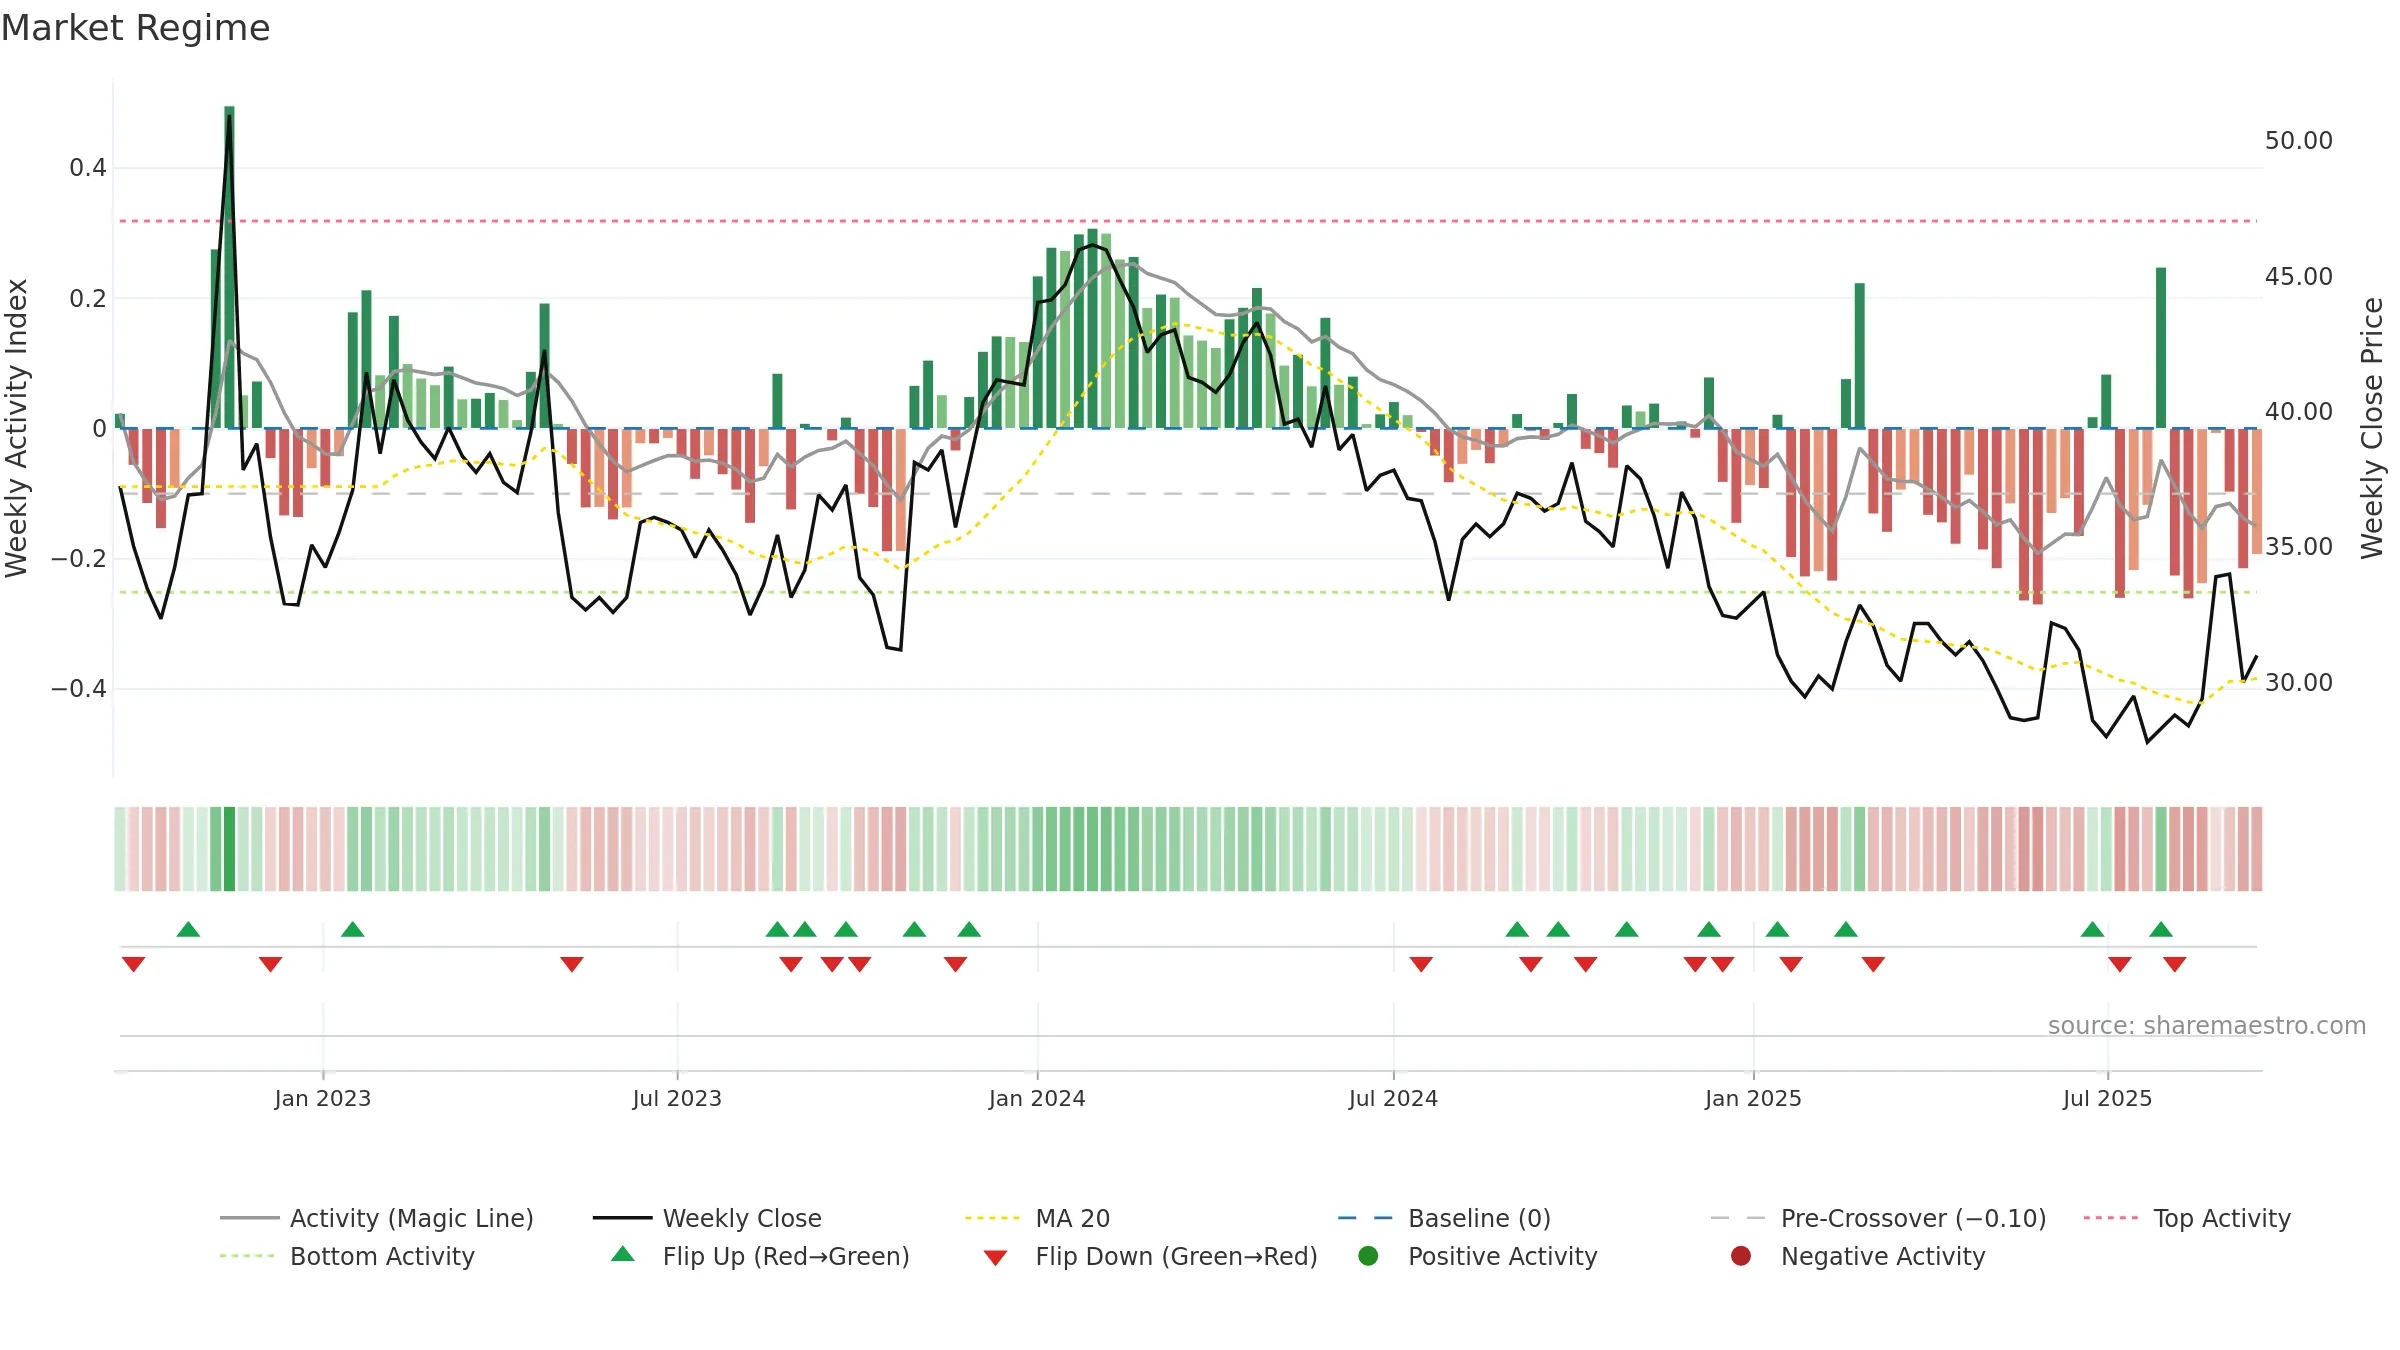Click the dark red Negative Activity circle icon

[x=1741, y=1256]
